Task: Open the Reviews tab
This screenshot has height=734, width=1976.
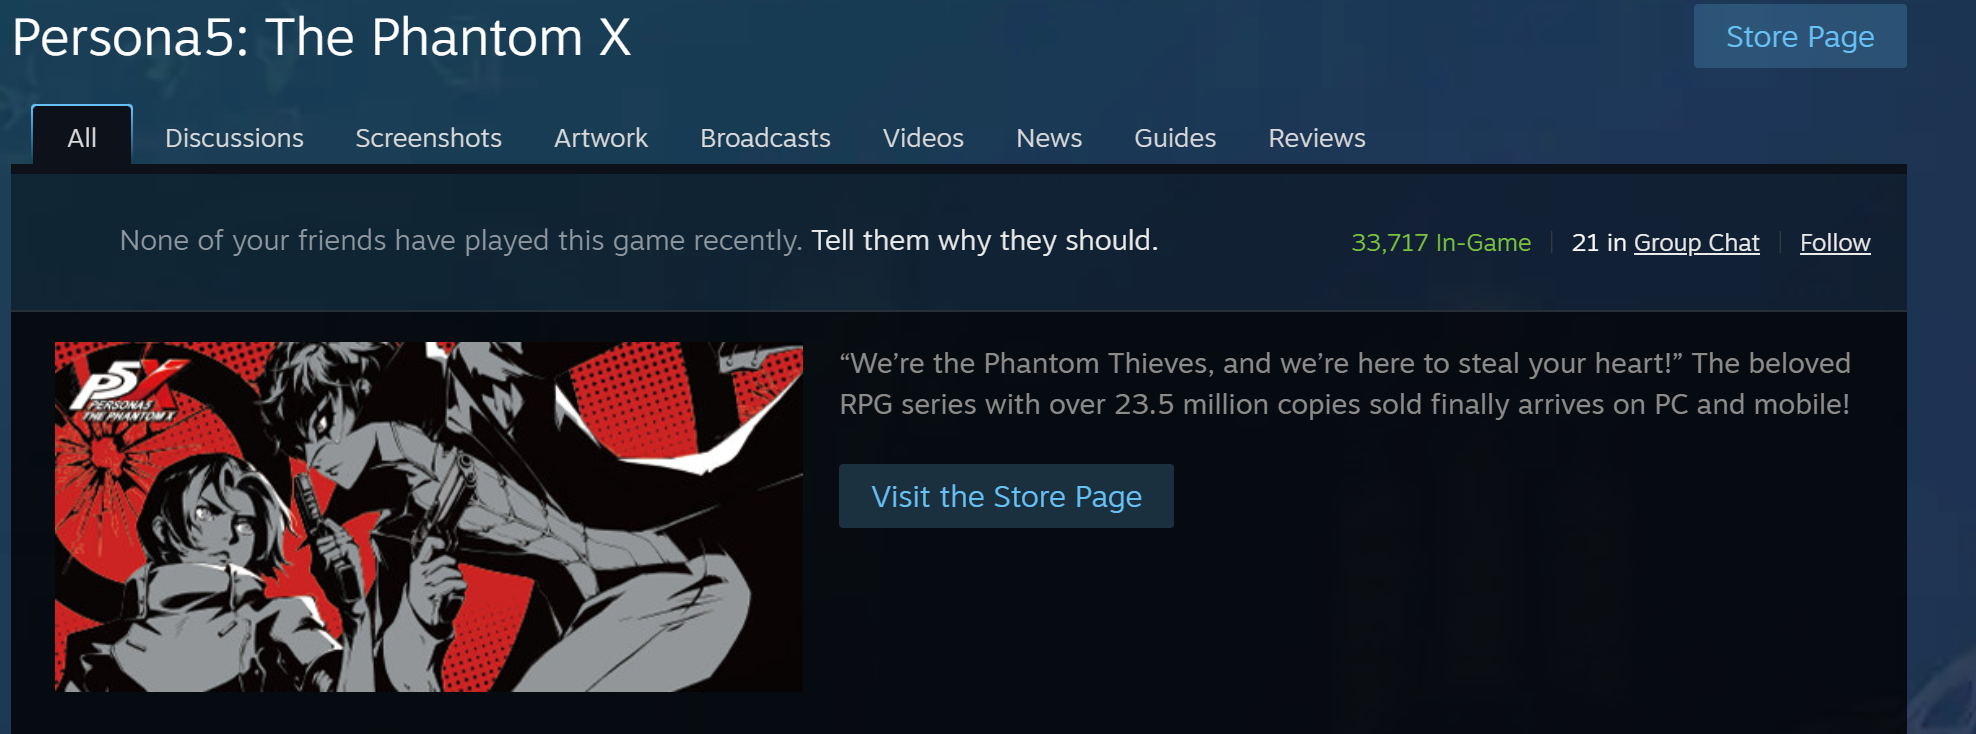Action: click(1317, 138)
